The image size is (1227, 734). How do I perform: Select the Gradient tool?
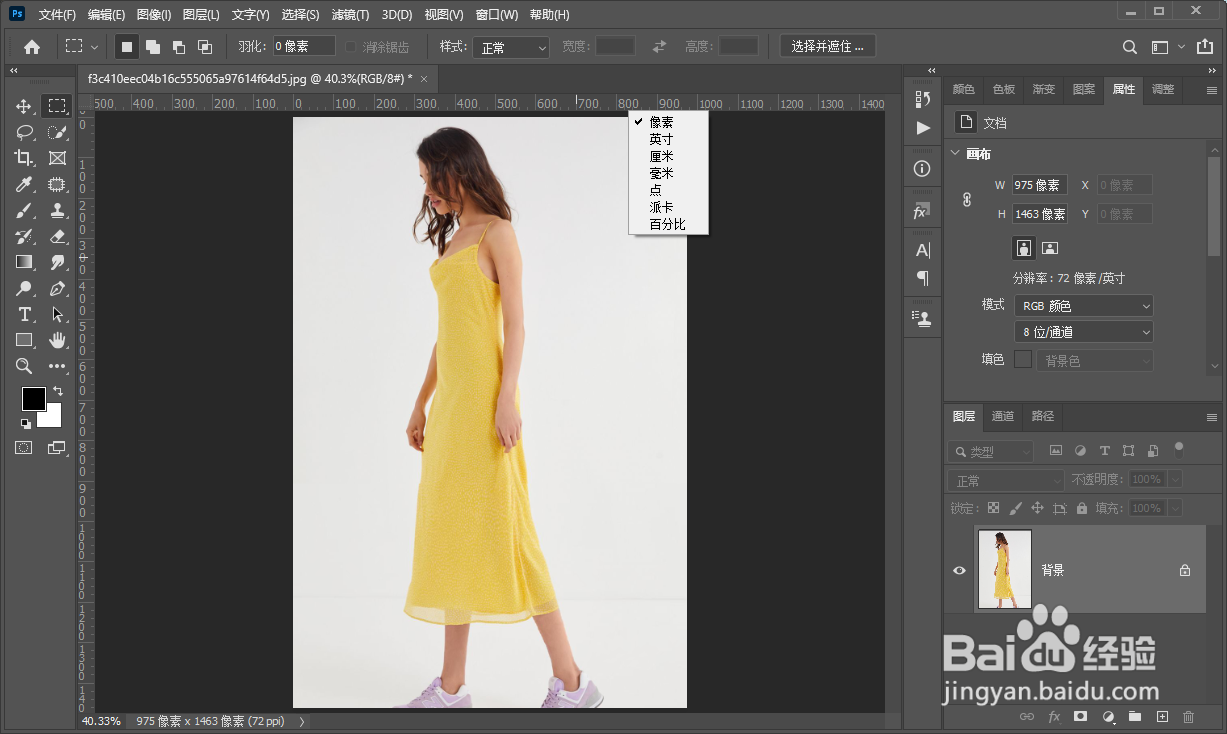pyautogui.click(x=24, y=262)
